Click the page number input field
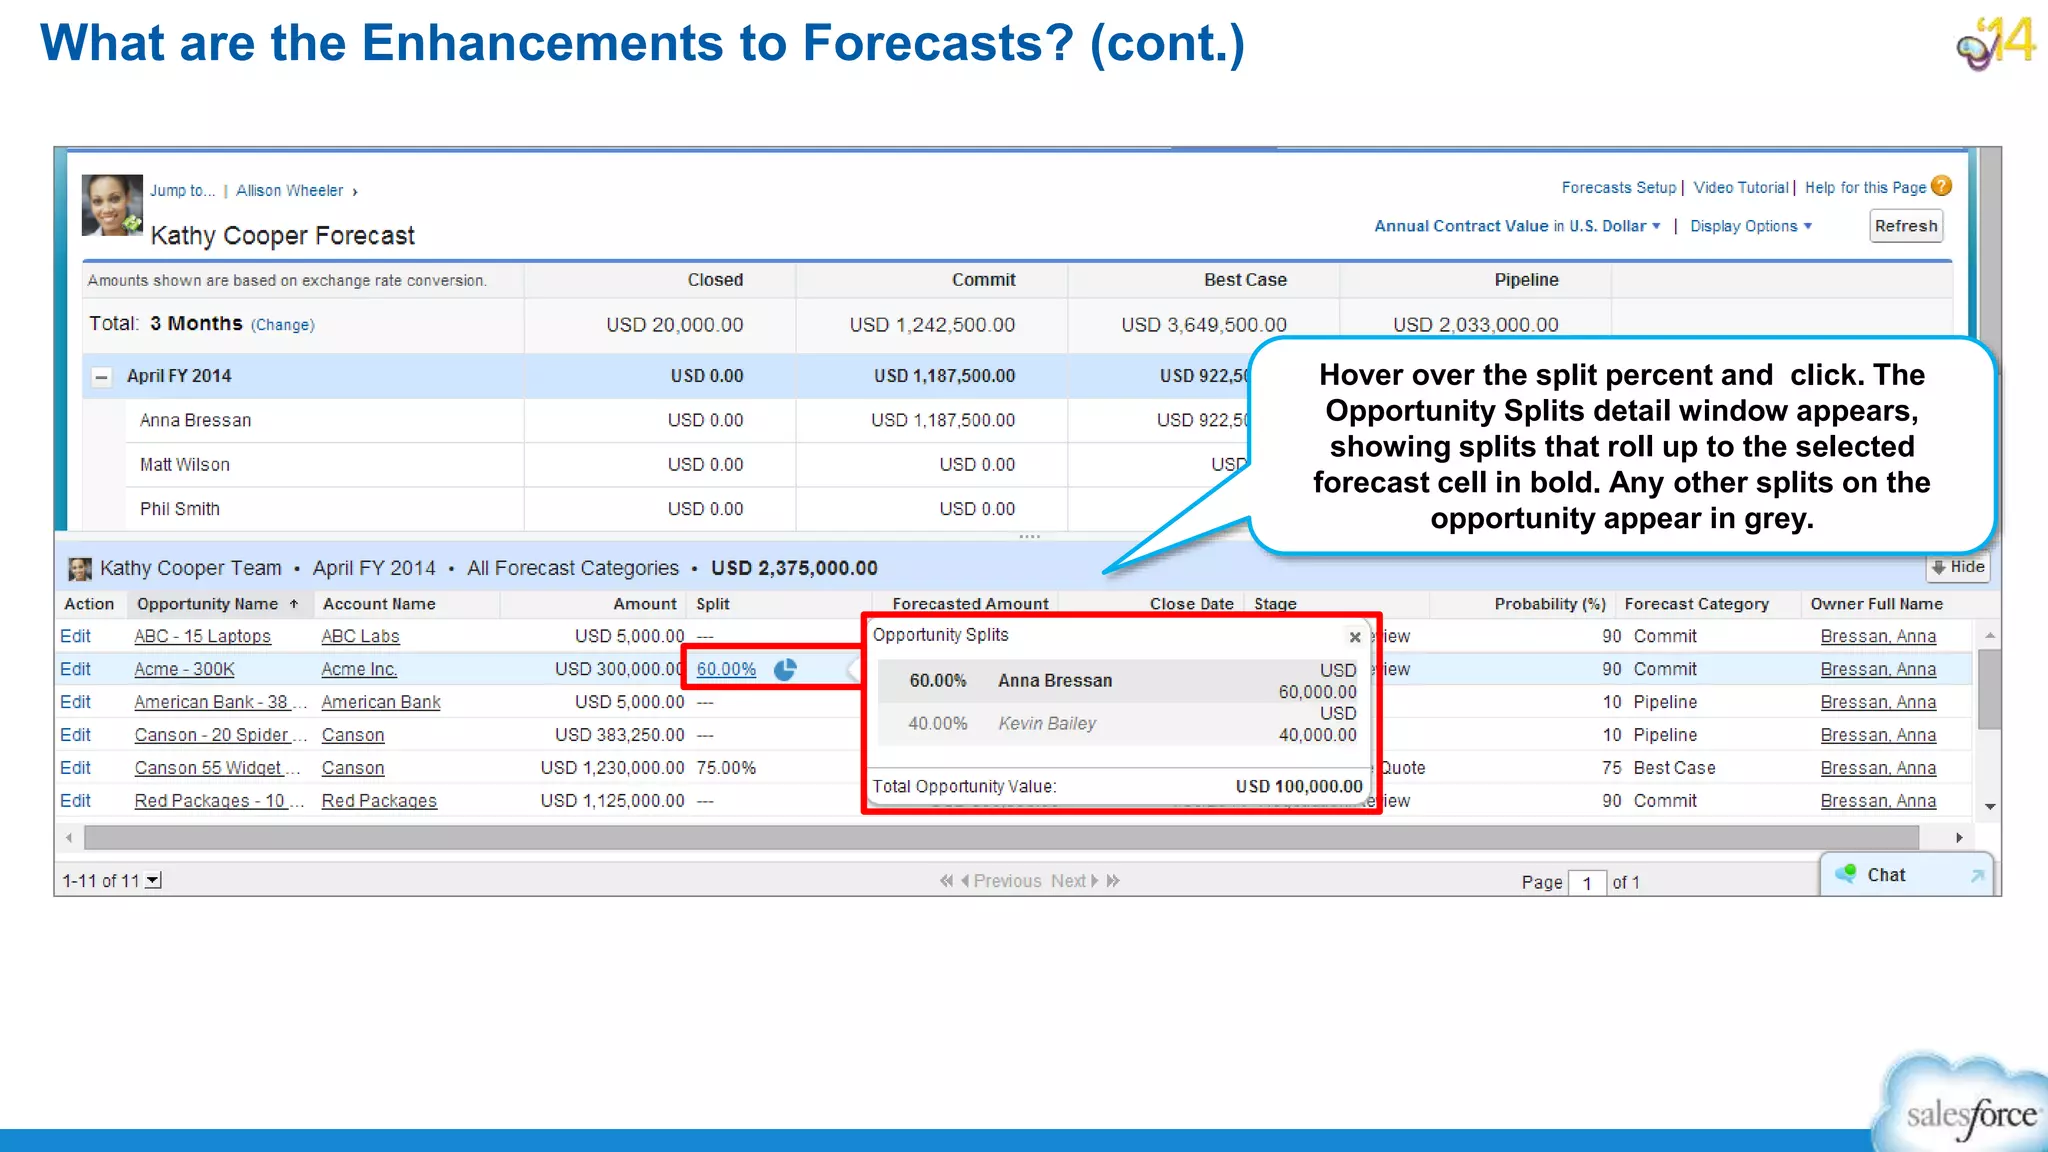 coord(1587,882)
